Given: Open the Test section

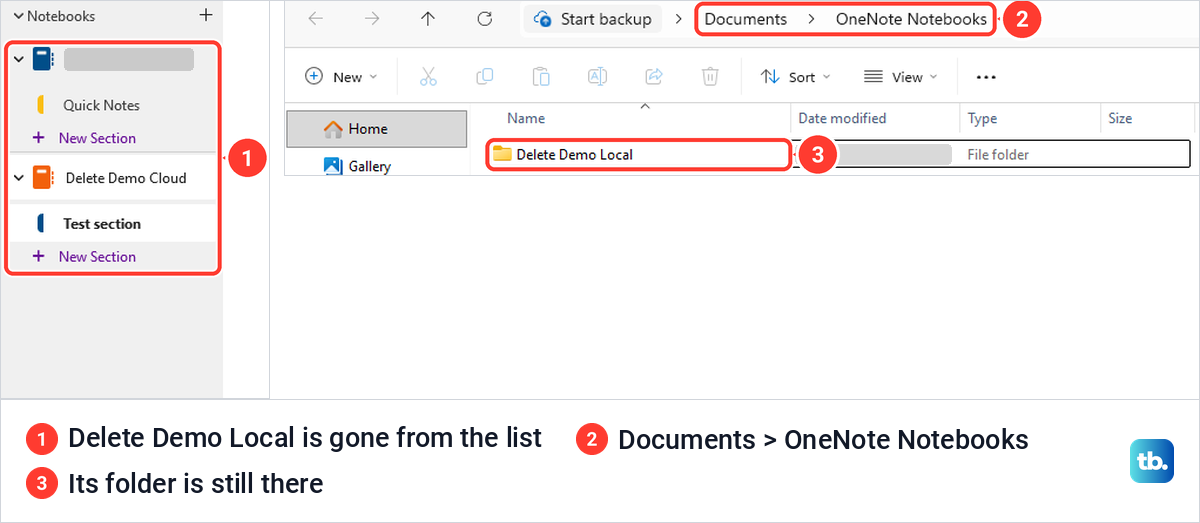Looking at the screenshot, I should [x=102, y=224].
